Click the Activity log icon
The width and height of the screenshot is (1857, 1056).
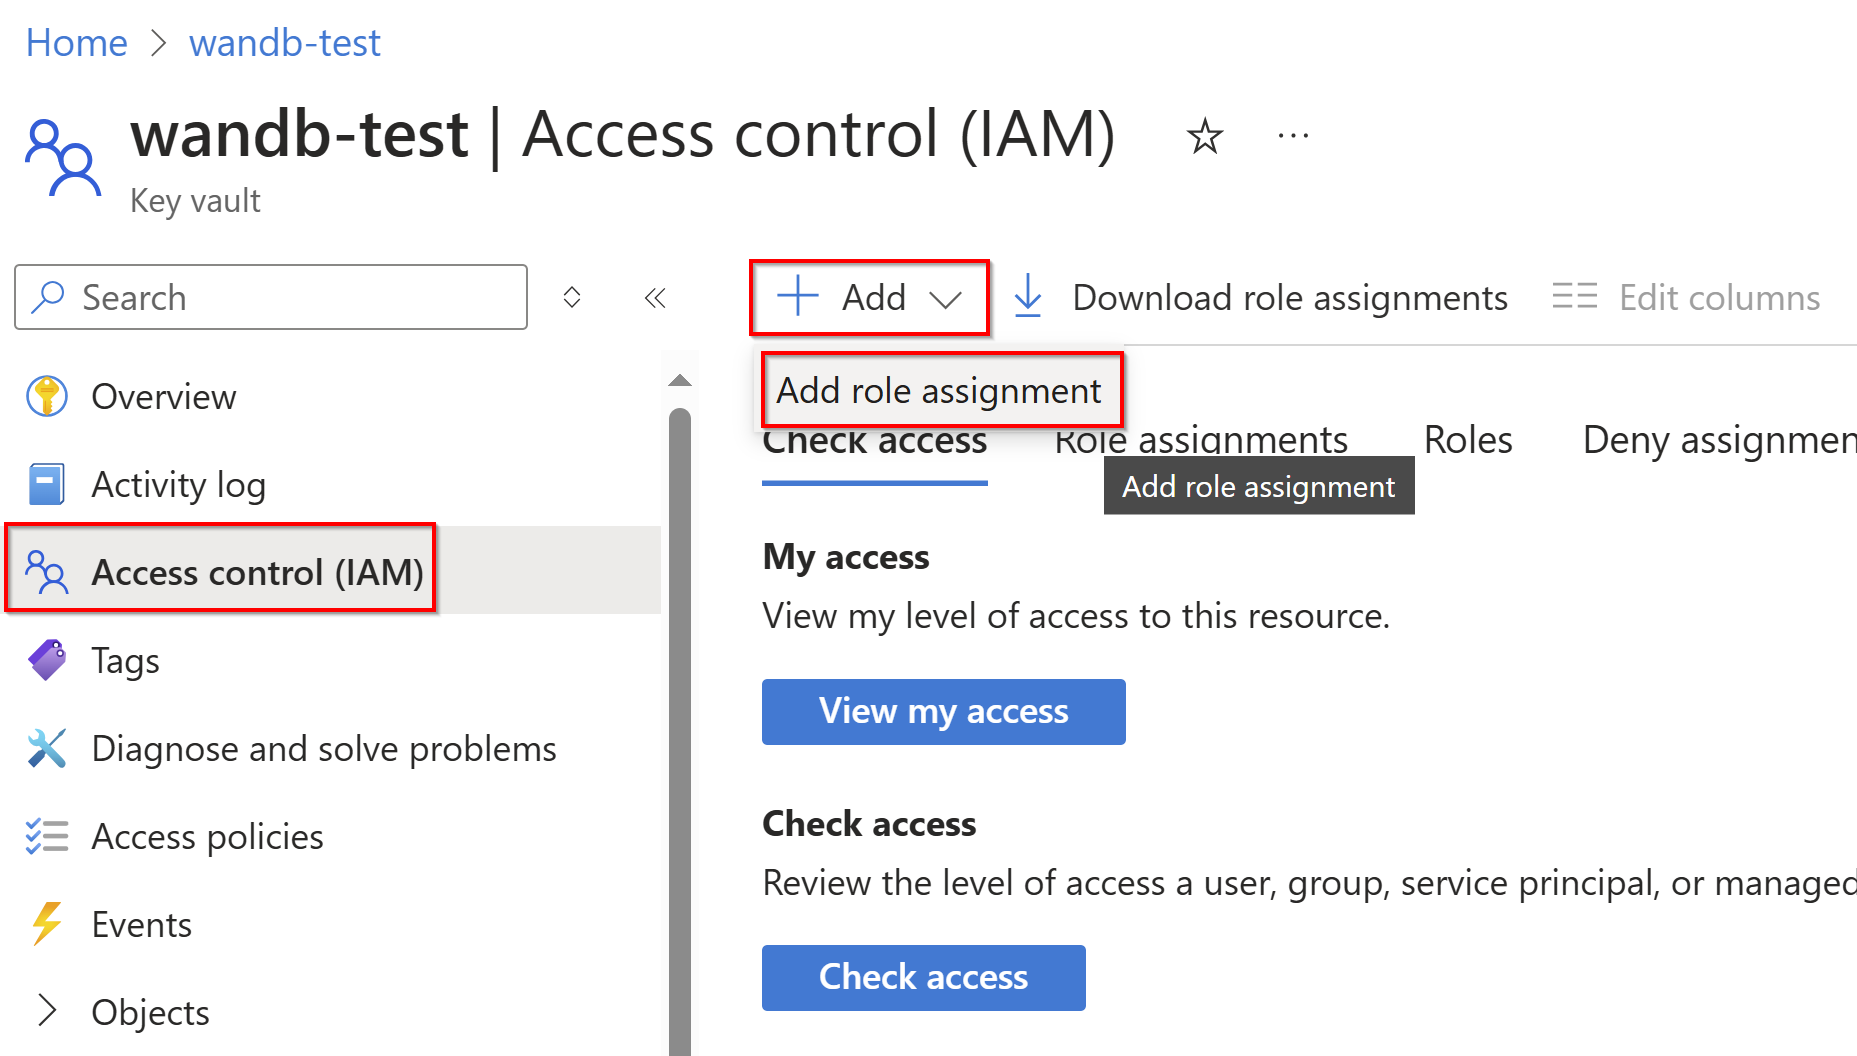(x=47, y=484)
